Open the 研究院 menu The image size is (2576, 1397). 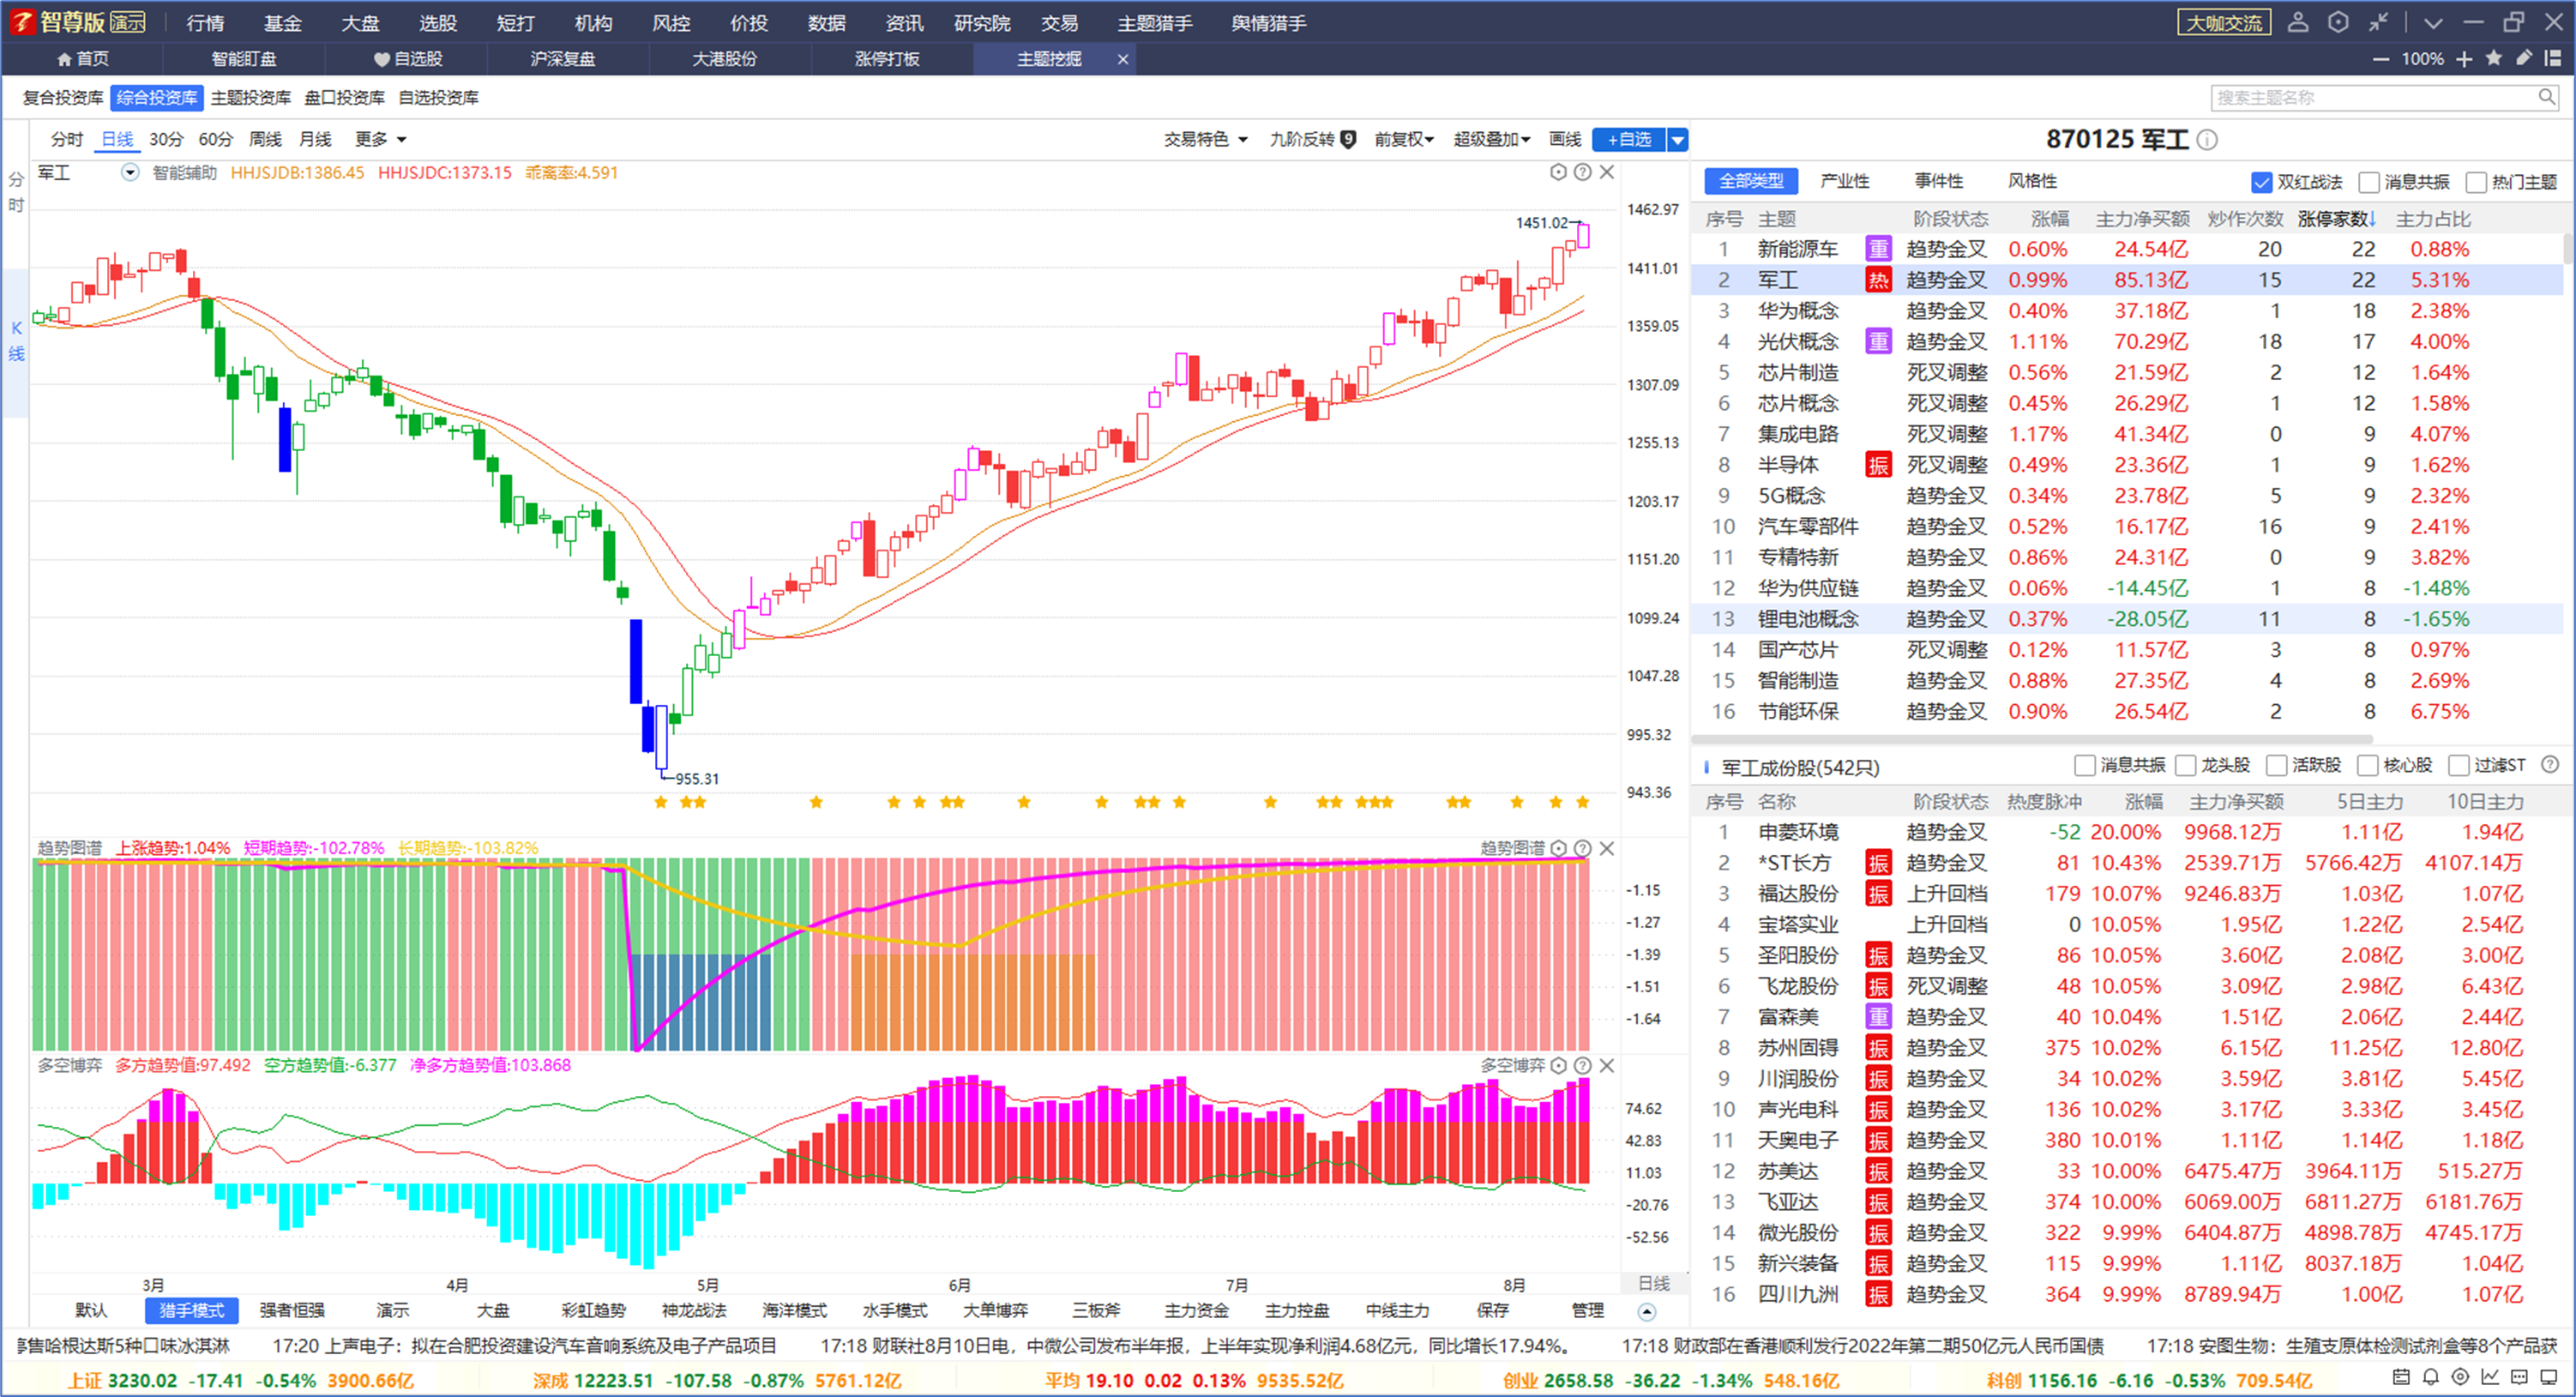pos(982,22)
